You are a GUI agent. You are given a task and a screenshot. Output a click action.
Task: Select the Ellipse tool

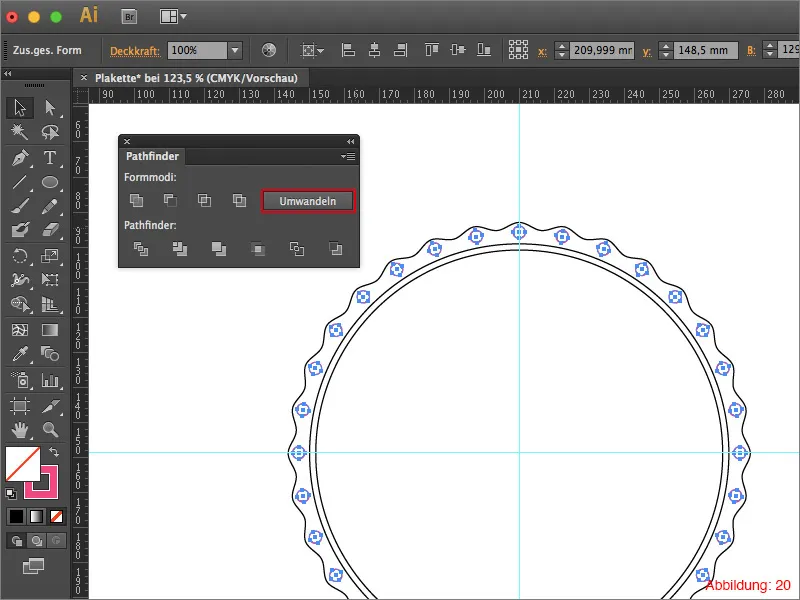pyautogui.click(x=50, y=182)
